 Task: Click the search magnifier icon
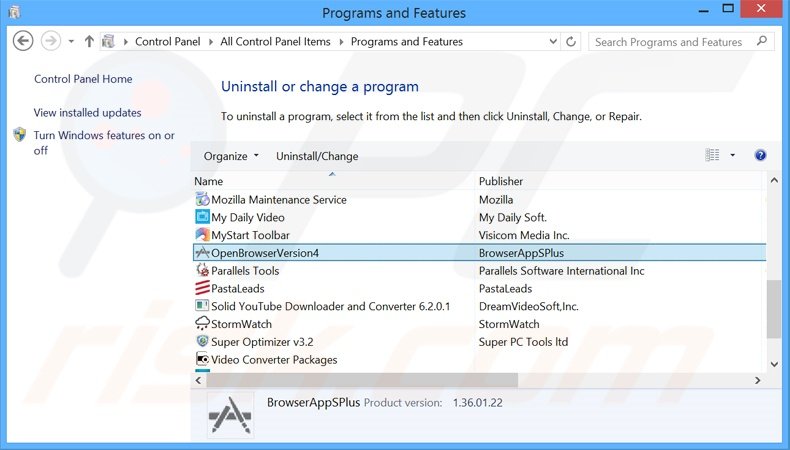click(x=762, y=41)
